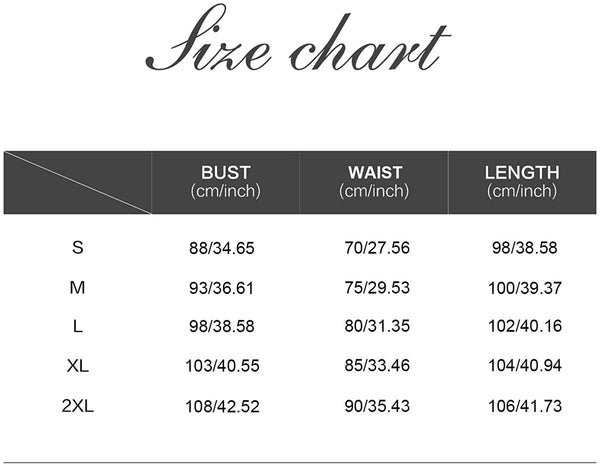Click bust value 93/36.61
Screen dimensions: 600x464
point(221,288)
